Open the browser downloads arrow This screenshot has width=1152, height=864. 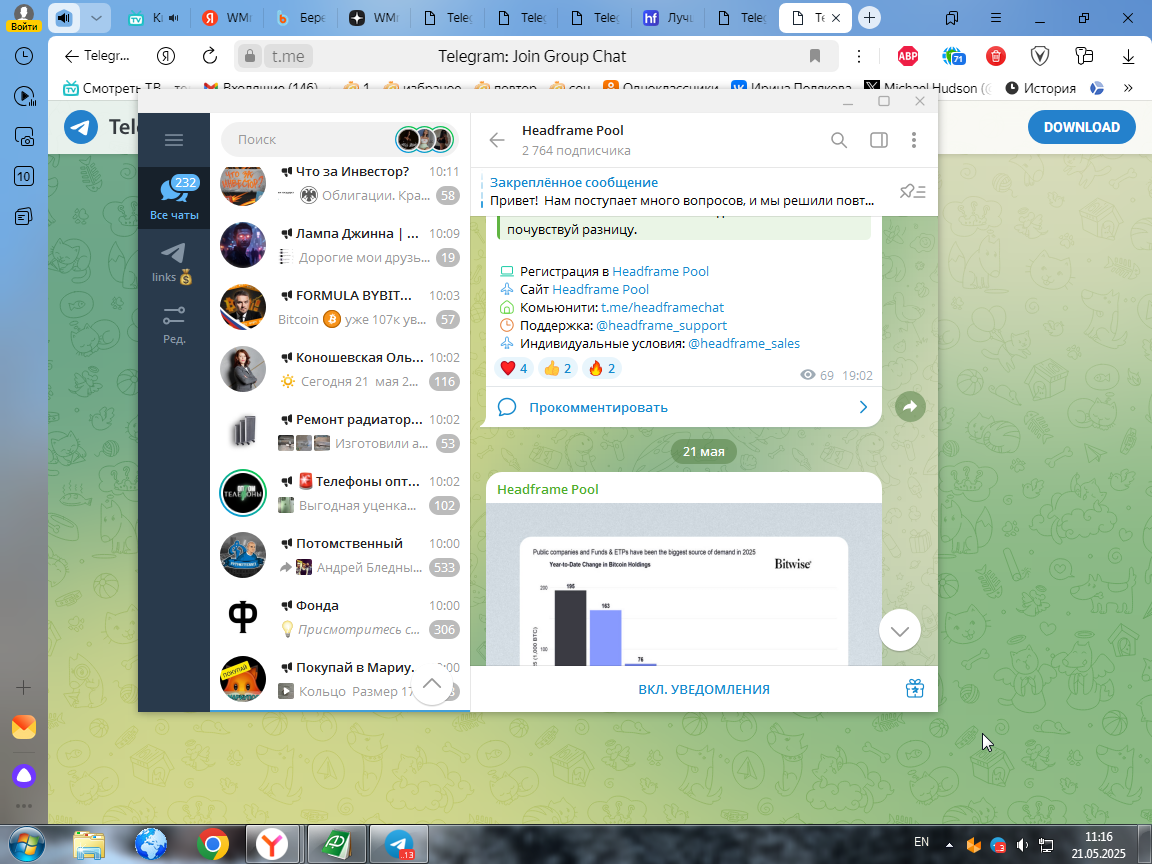1128,56
